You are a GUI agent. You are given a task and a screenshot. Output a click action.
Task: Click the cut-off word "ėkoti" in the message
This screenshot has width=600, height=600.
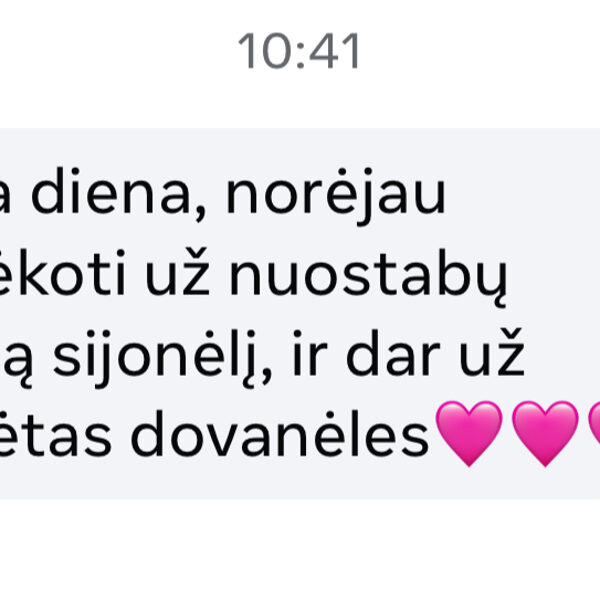pyautogui.click(x=63, y=272)
